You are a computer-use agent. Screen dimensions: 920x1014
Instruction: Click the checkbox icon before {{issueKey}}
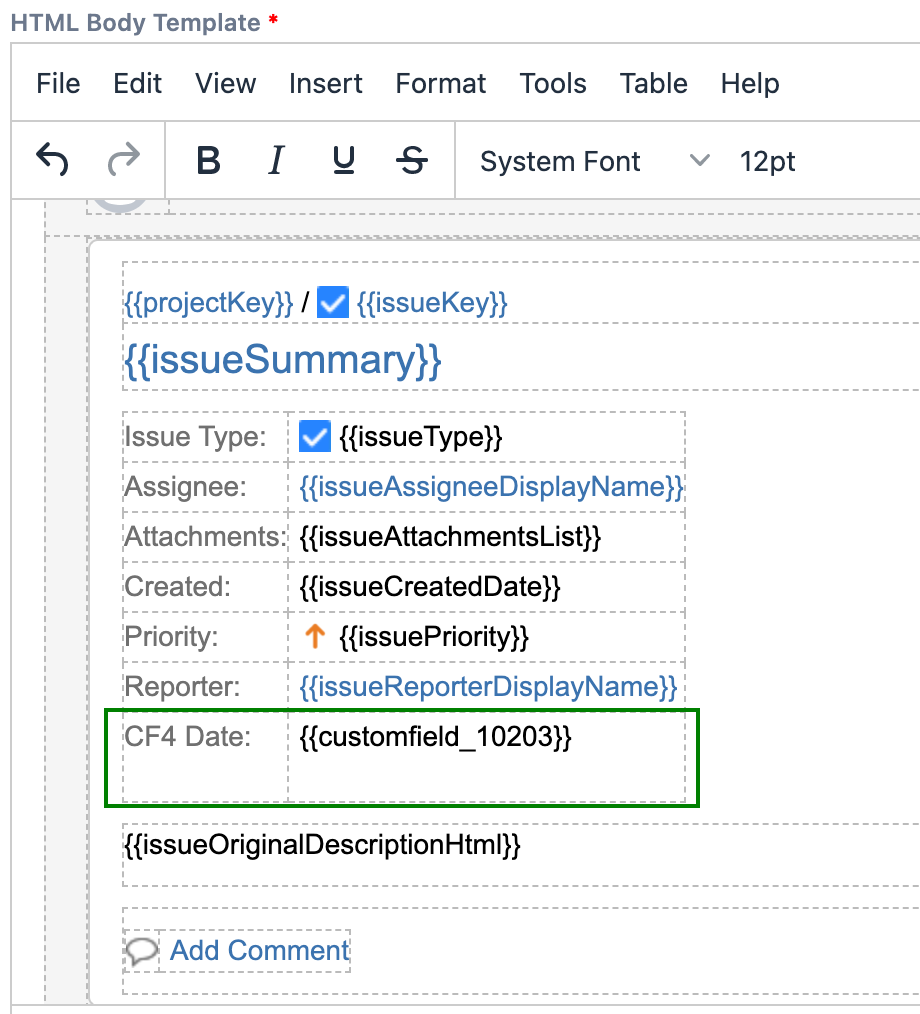coord(333,303)
